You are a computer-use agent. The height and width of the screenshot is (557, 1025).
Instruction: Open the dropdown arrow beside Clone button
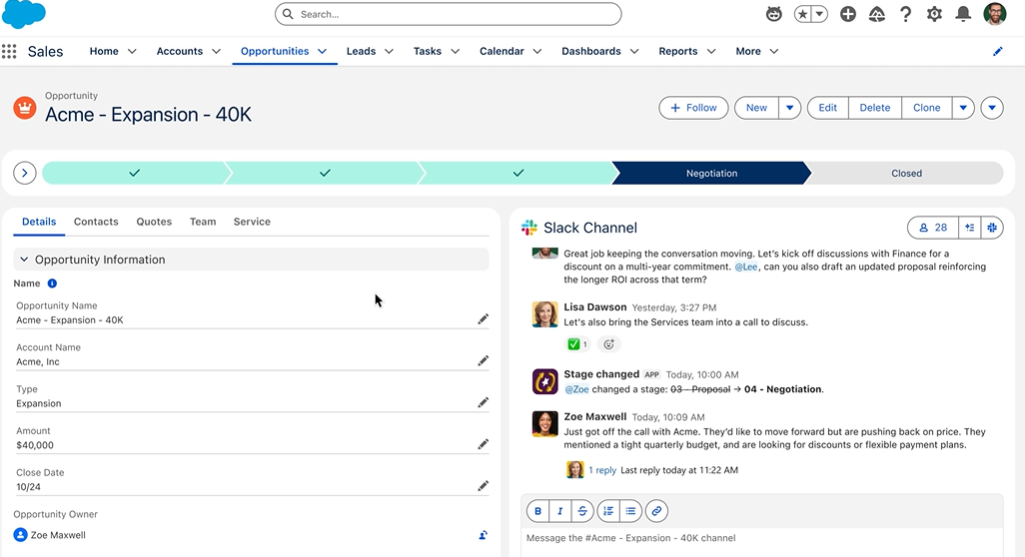click(x=963, y=108)
